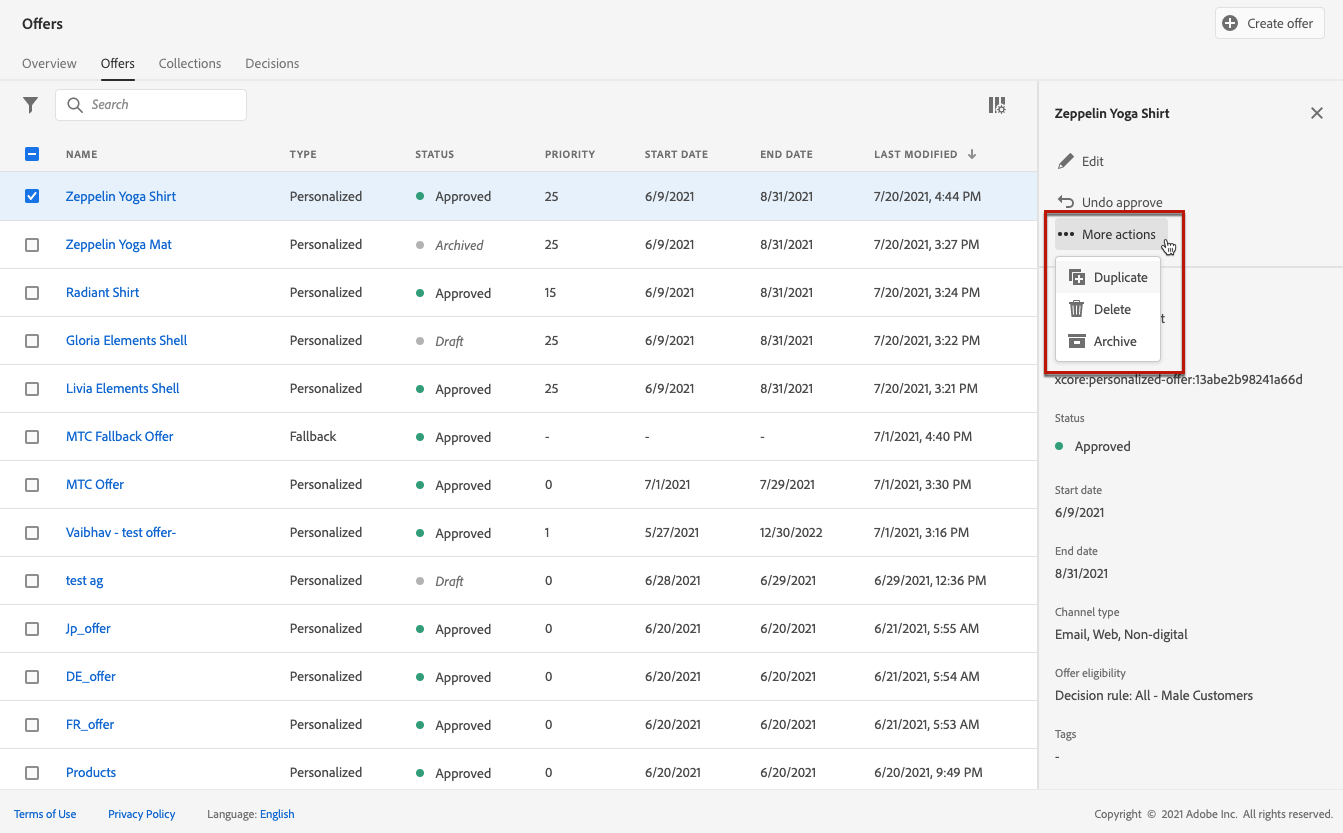Click the Edit pencil icon

[x=1067, y=161]
